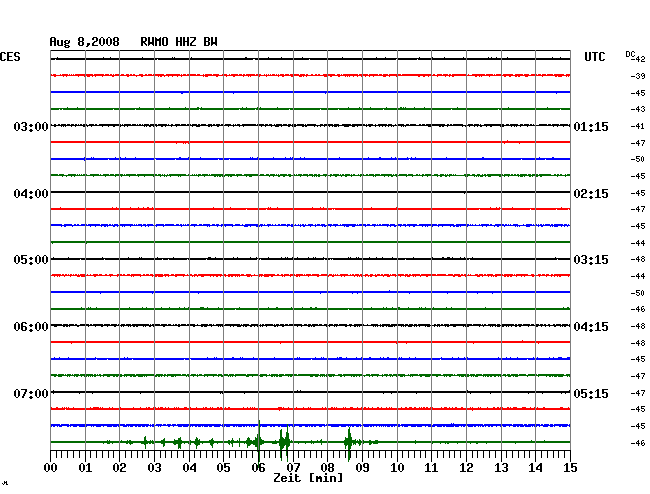
Task: Click the "UTC" time zone label
Action: (594, 57)
